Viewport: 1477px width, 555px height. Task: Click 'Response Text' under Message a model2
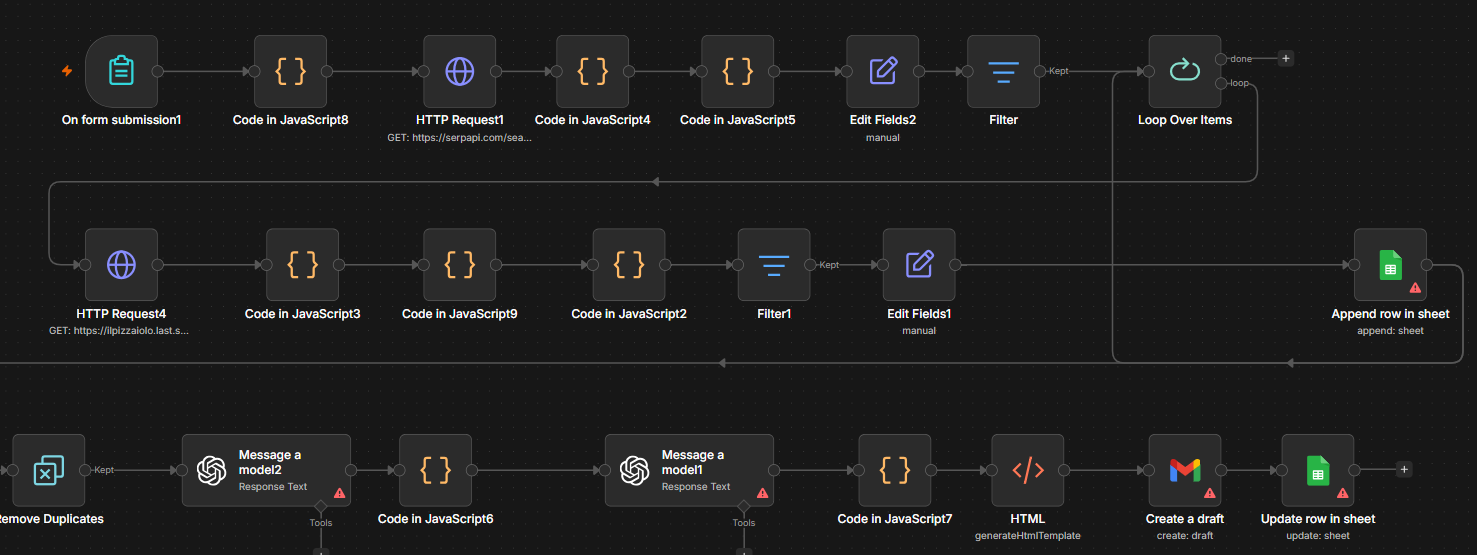pos(273,487)
